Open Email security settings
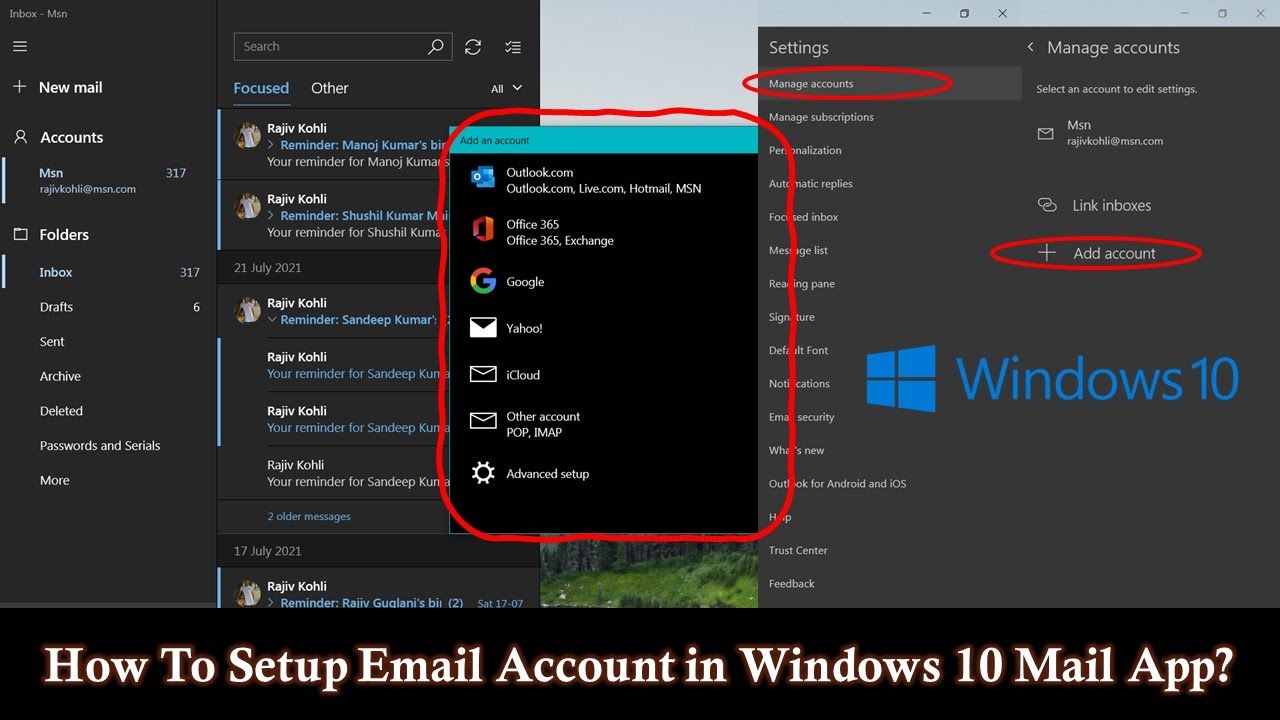 (x=801, y=417)
